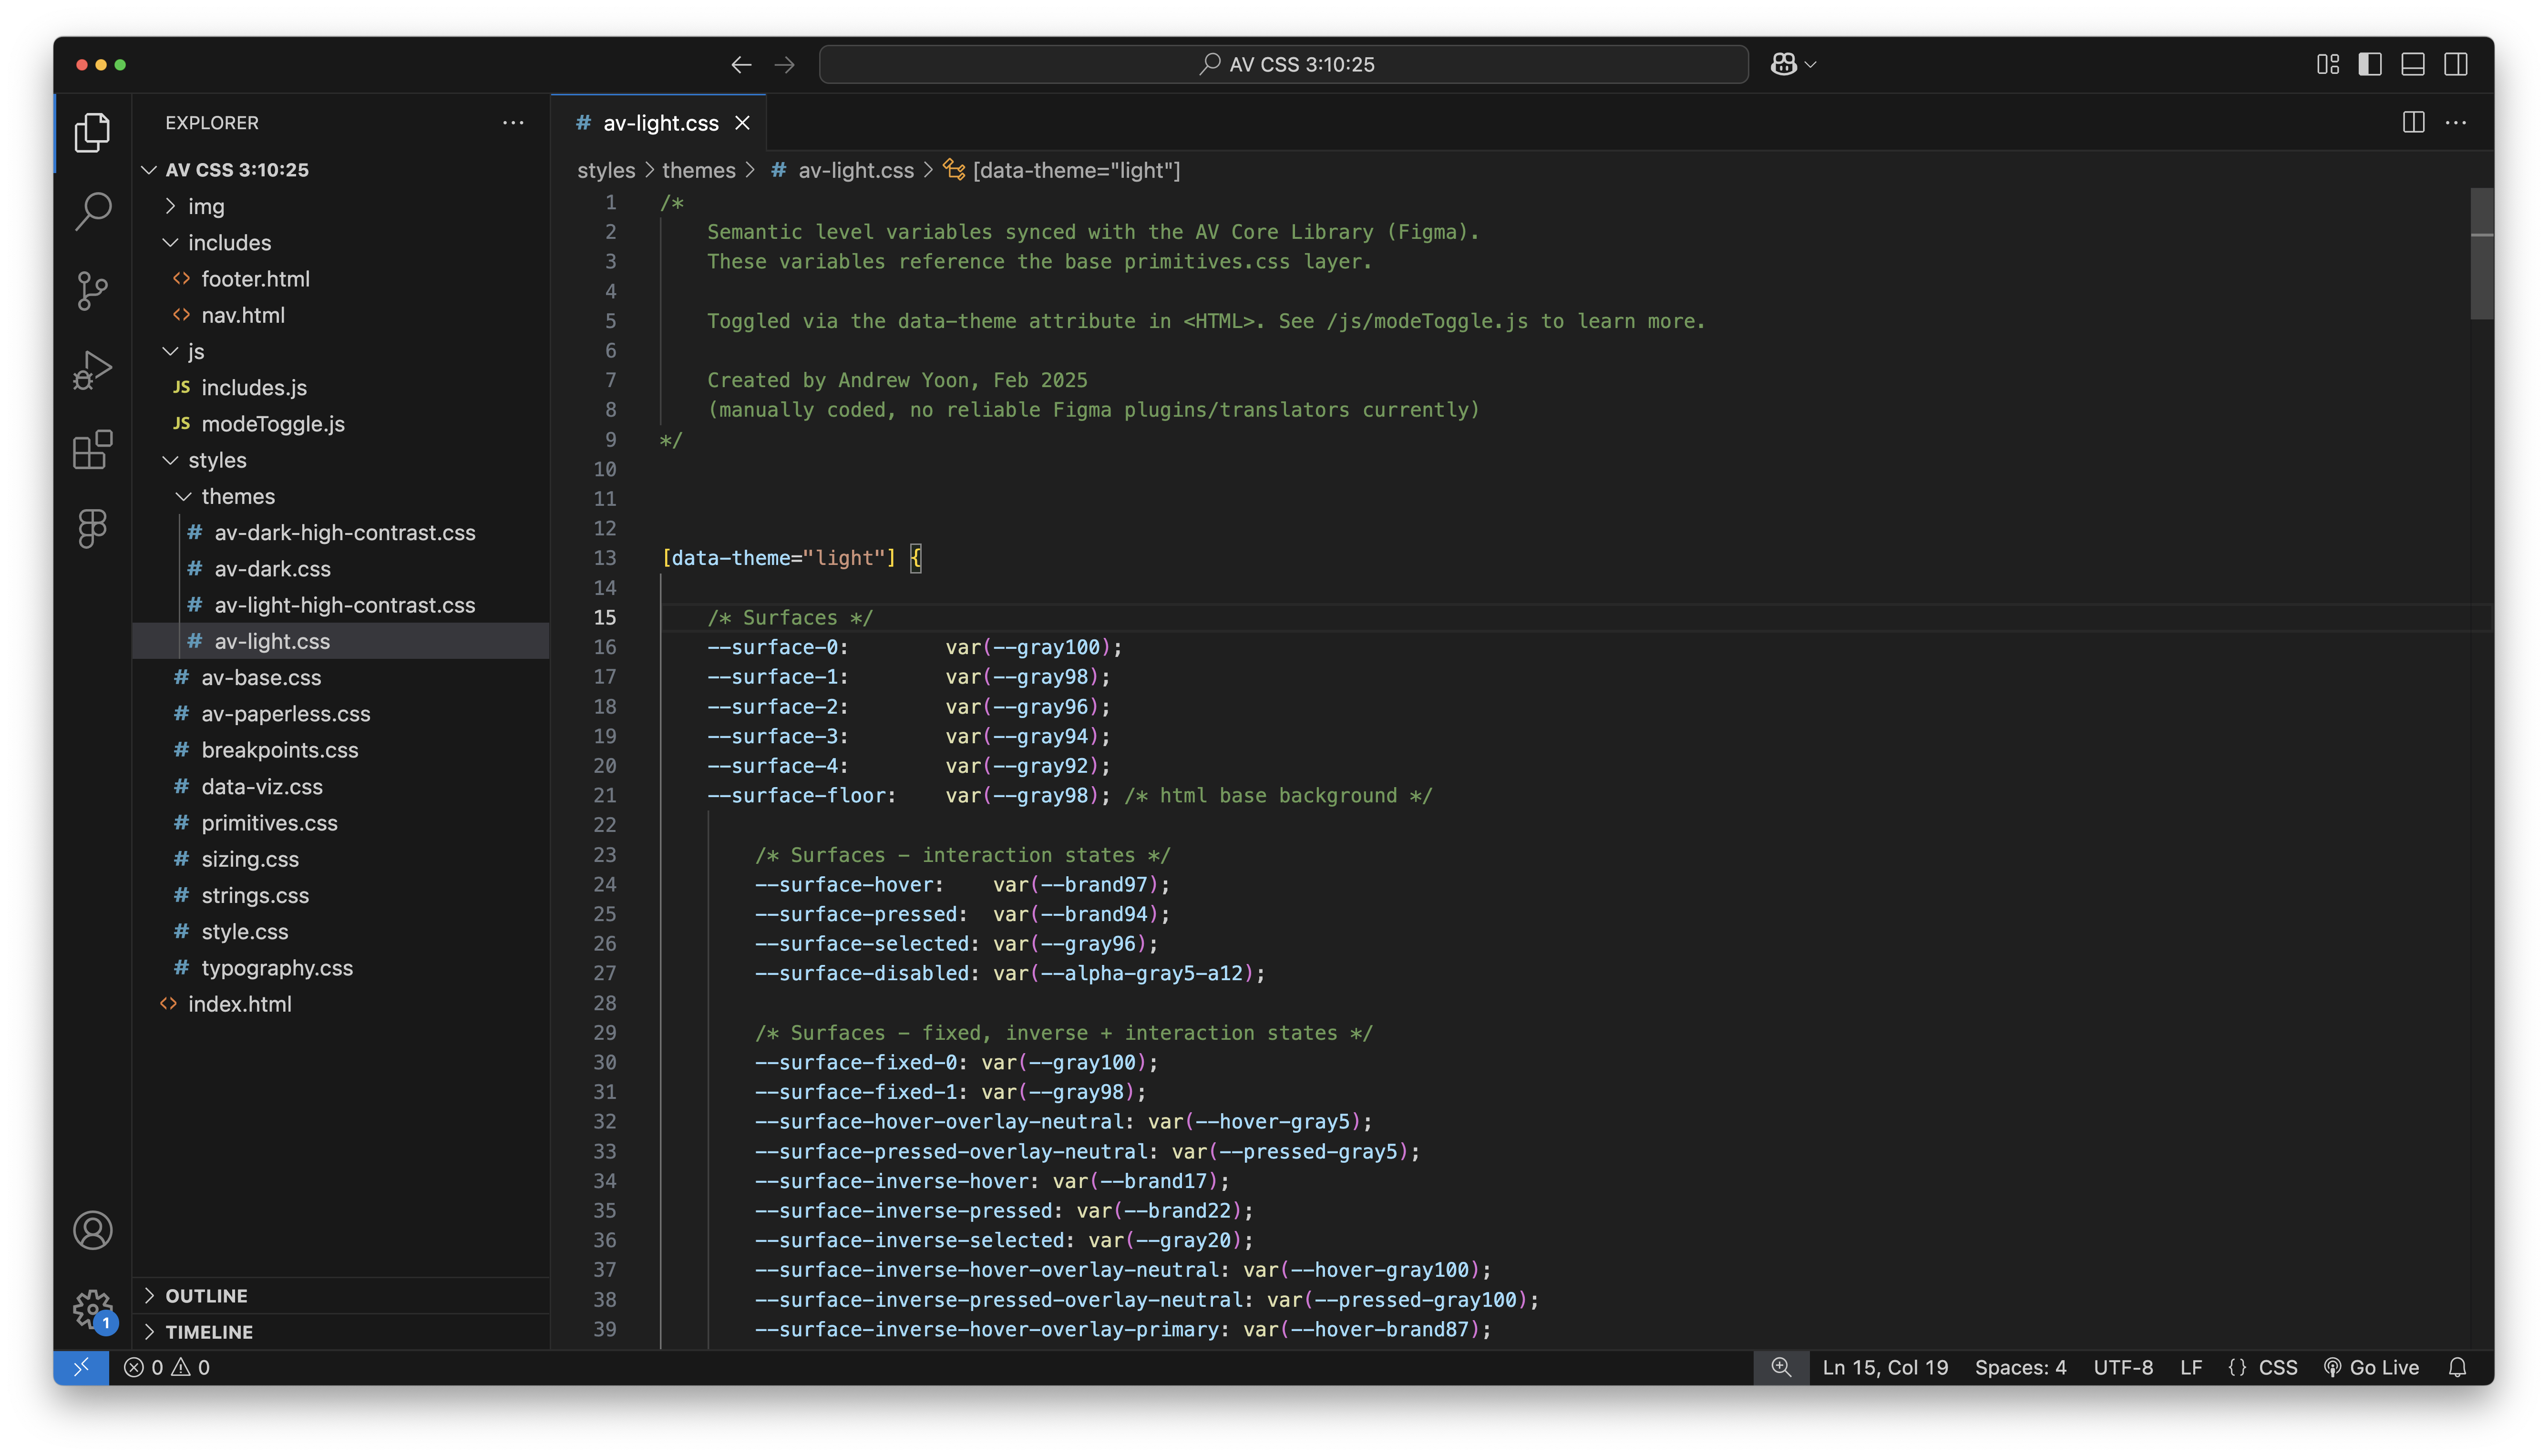Open av-dark.css file

[340, 568]
